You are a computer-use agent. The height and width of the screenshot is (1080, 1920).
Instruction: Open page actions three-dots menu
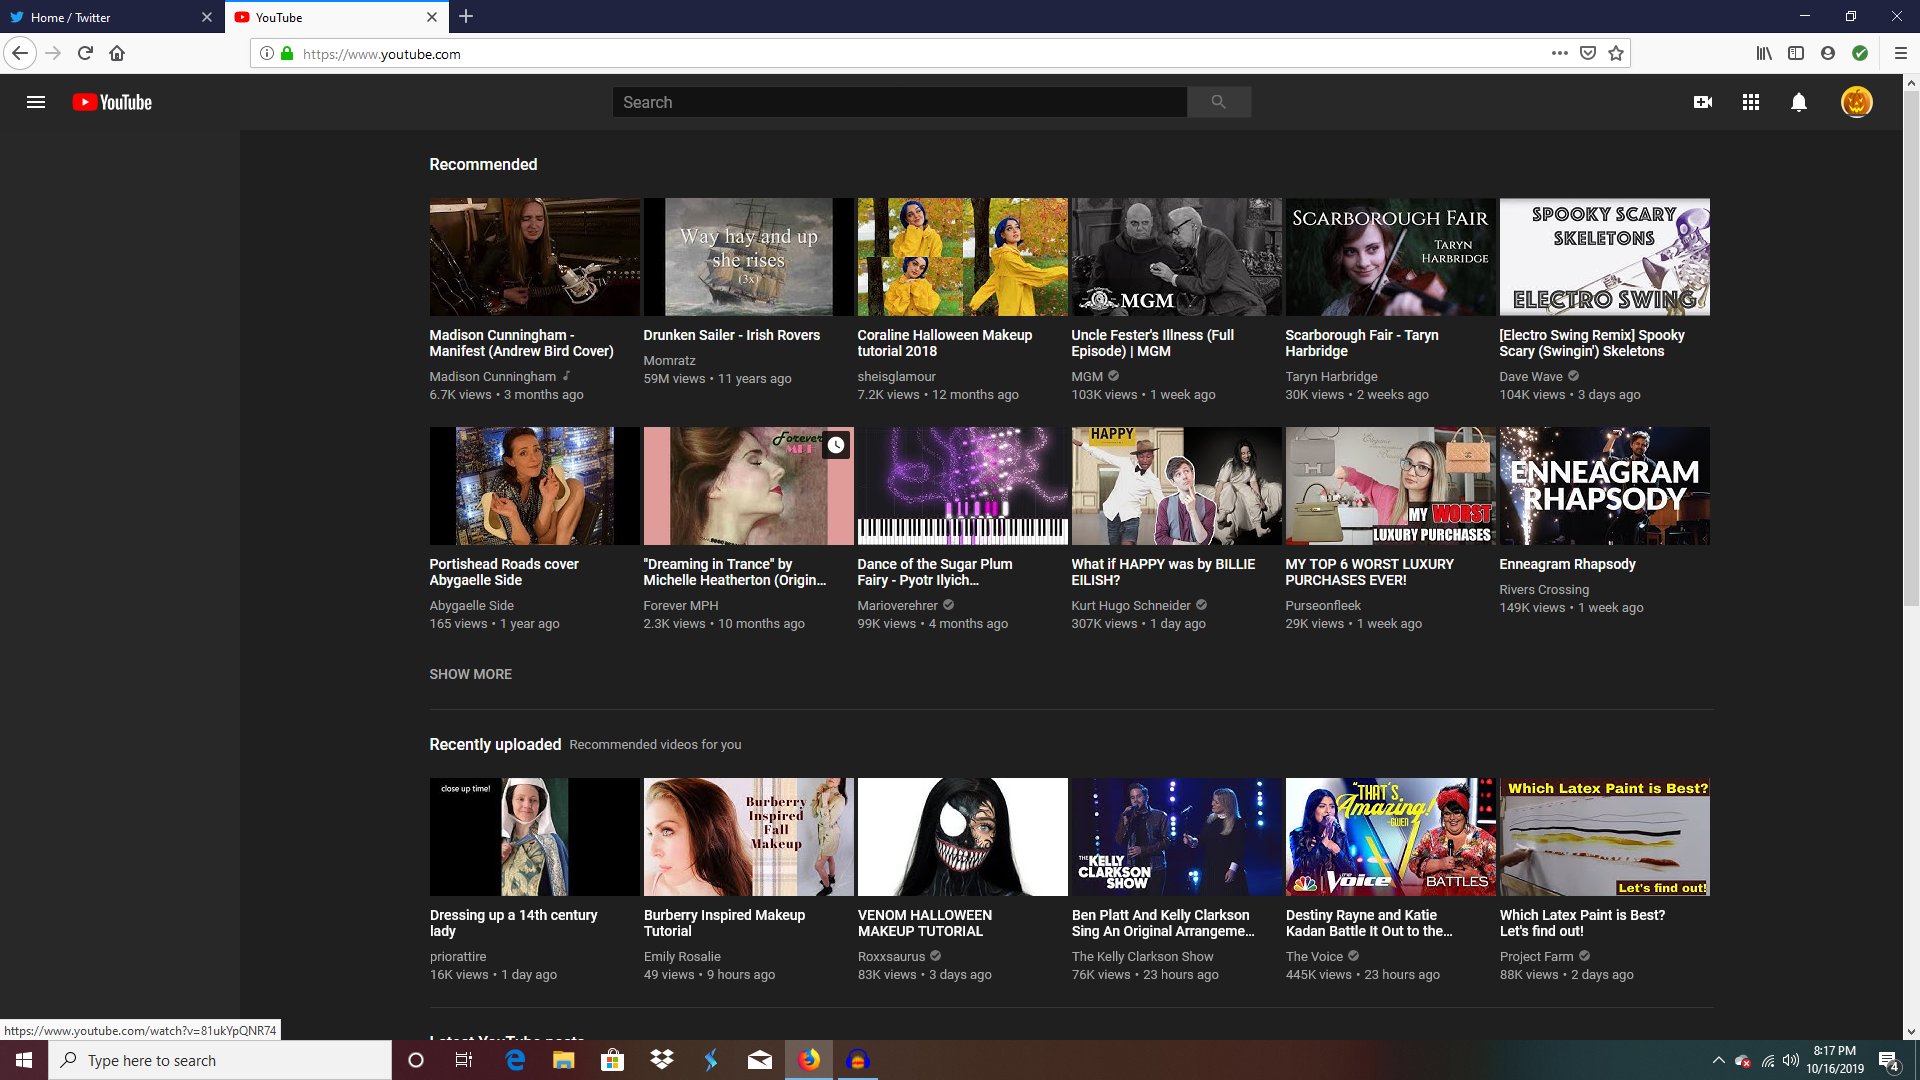pyautogui.click(x=1560, y=53)
